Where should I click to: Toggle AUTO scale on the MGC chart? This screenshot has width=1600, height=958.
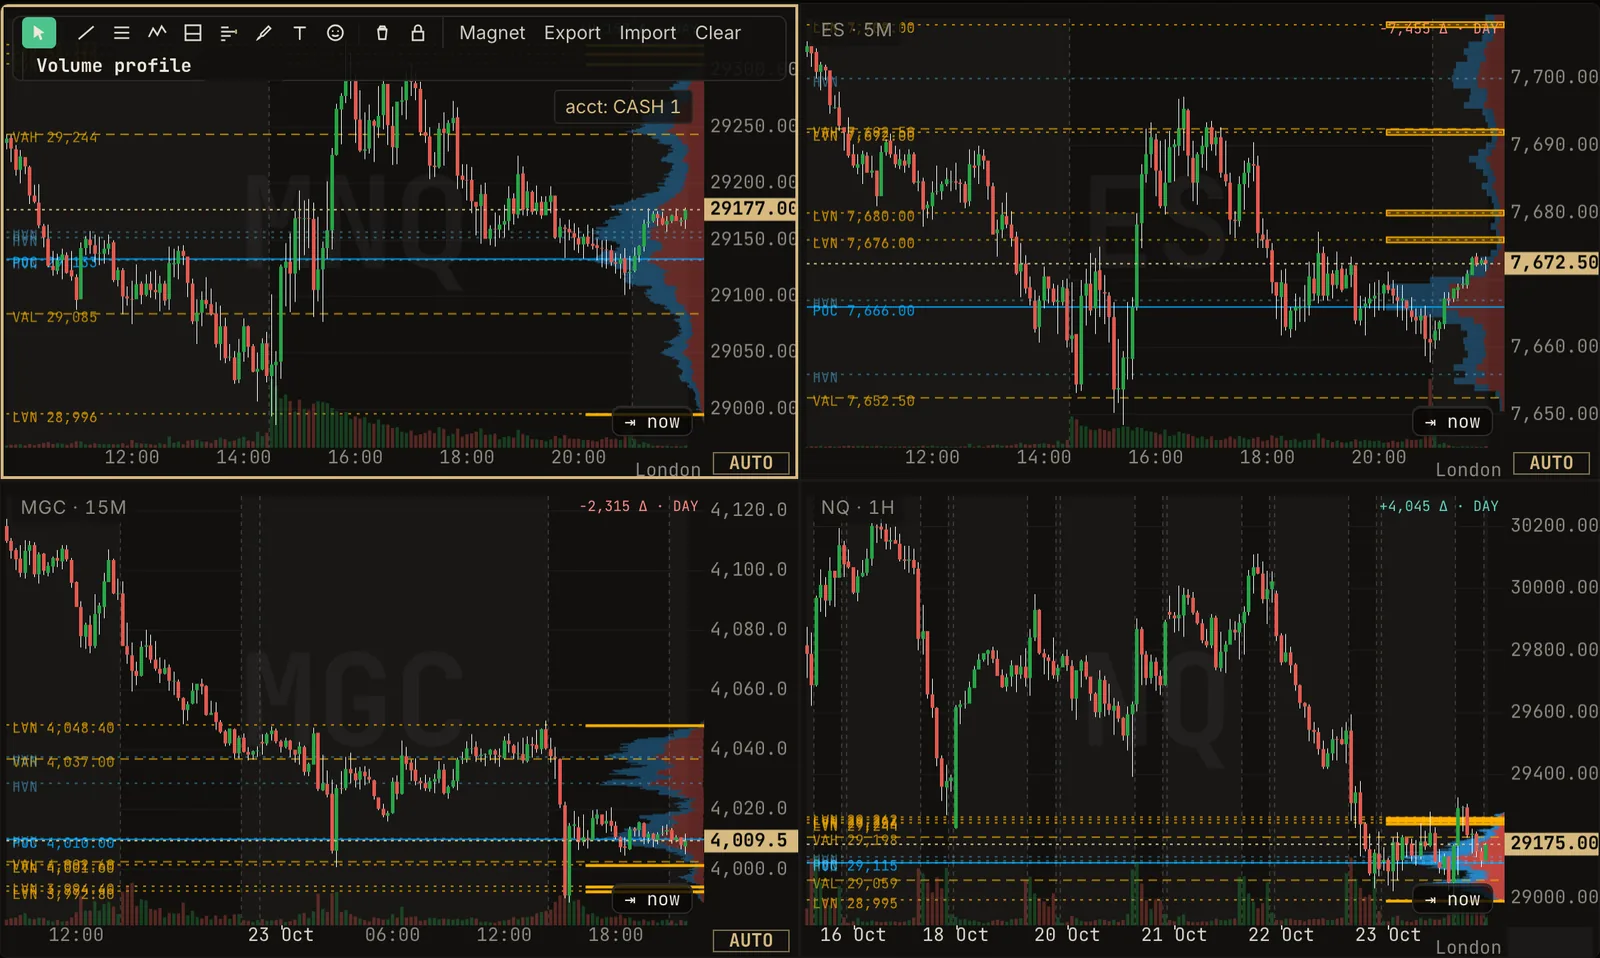click(751, 941)
